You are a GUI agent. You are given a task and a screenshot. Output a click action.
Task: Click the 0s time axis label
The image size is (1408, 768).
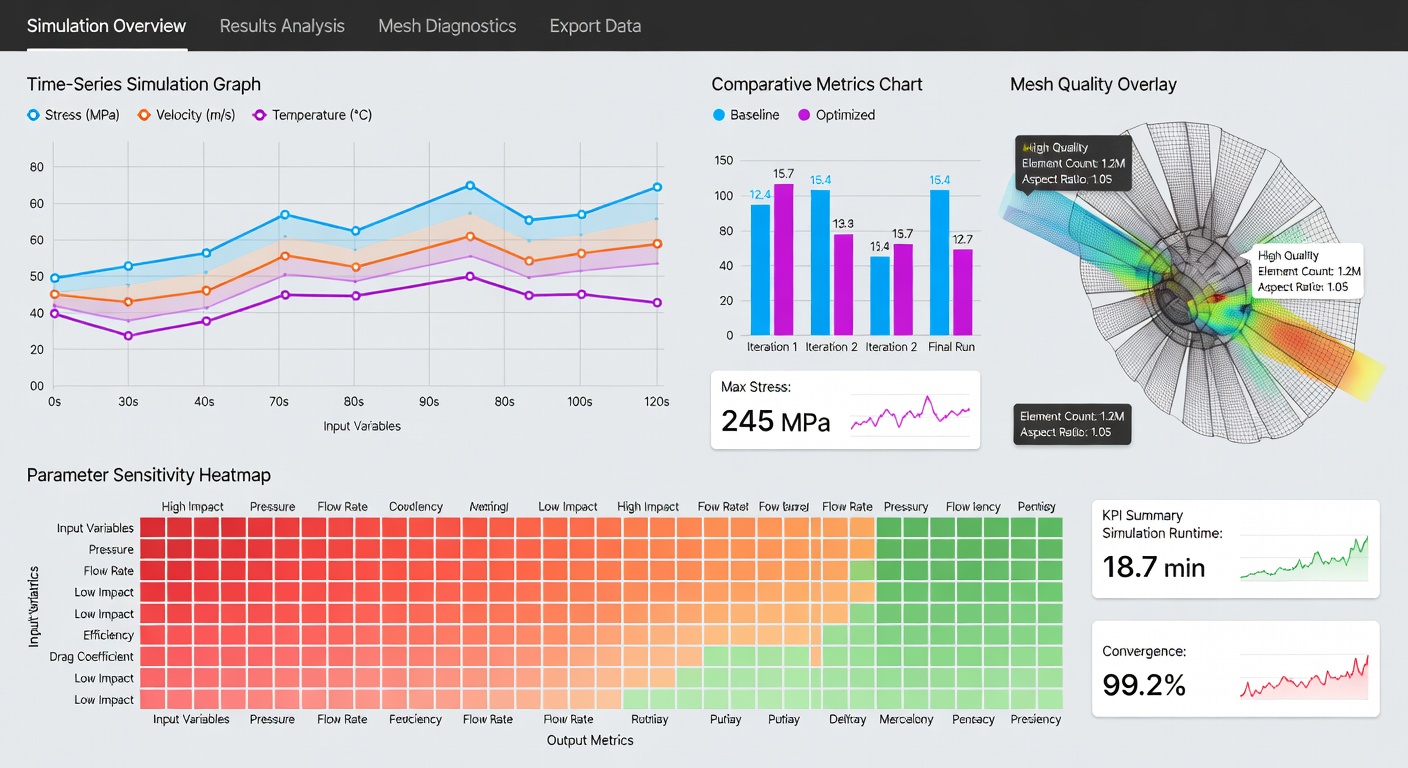[x=54, y=402]
